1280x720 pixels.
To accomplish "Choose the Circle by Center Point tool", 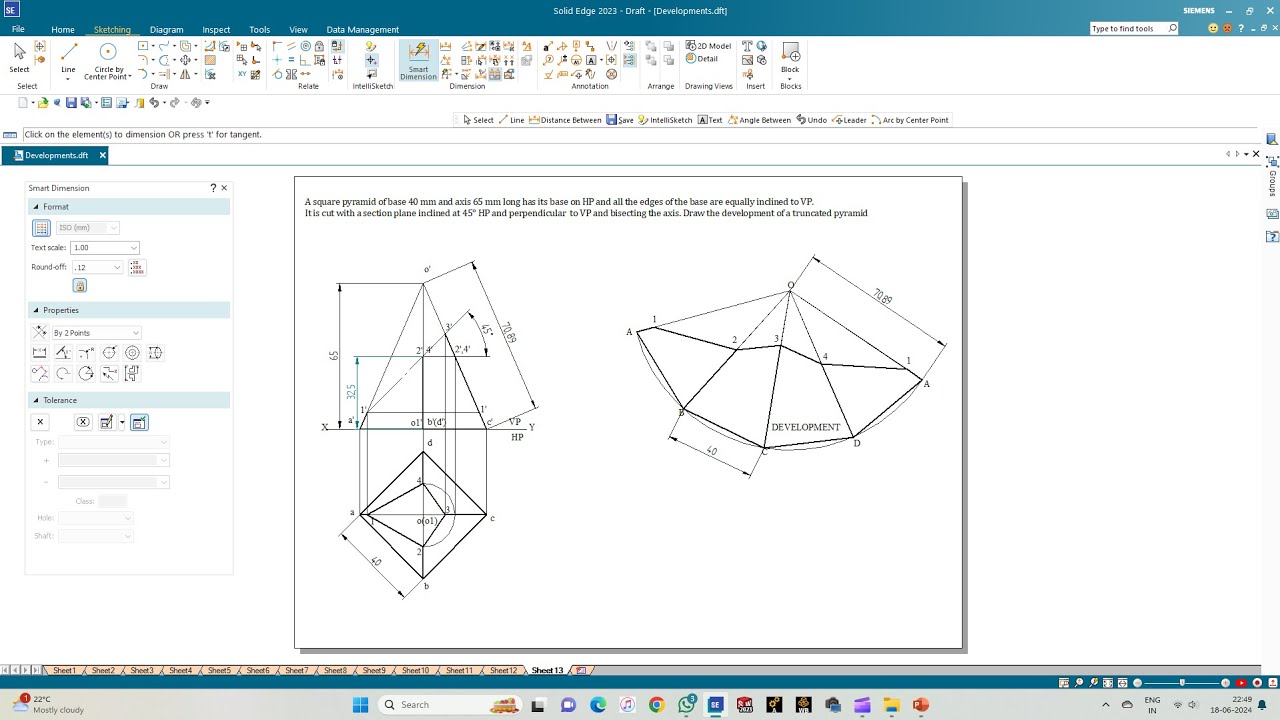I will [x=108, y=61].
